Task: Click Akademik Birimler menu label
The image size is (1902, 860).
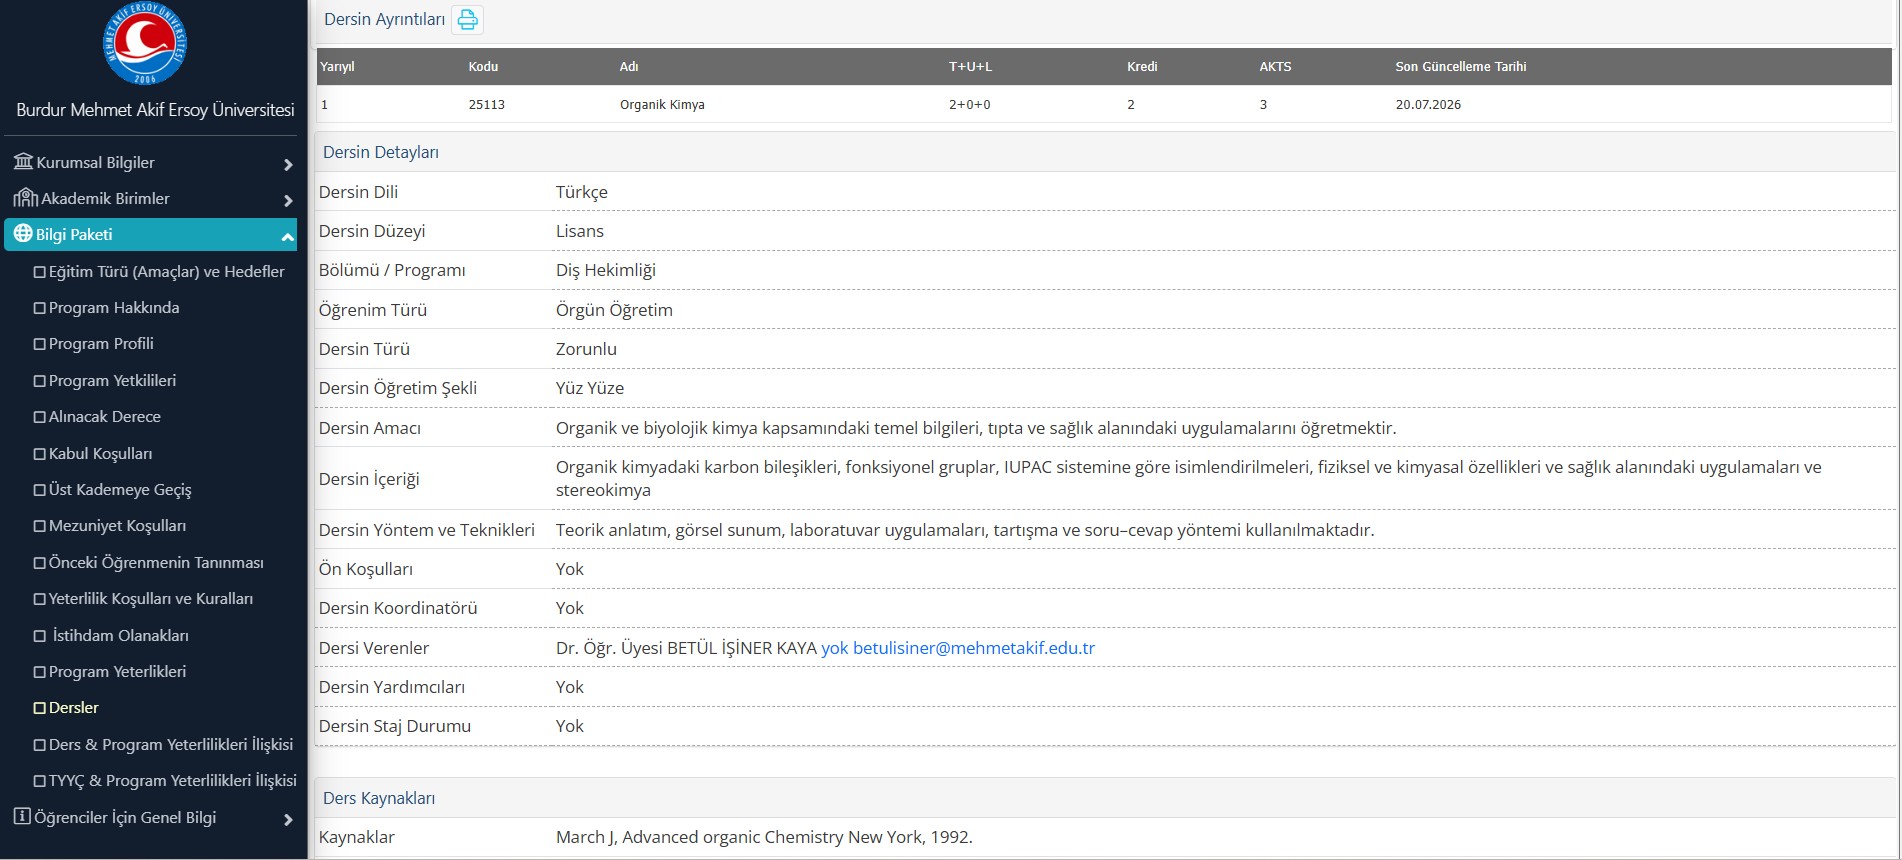Action: tap(105, 198)
